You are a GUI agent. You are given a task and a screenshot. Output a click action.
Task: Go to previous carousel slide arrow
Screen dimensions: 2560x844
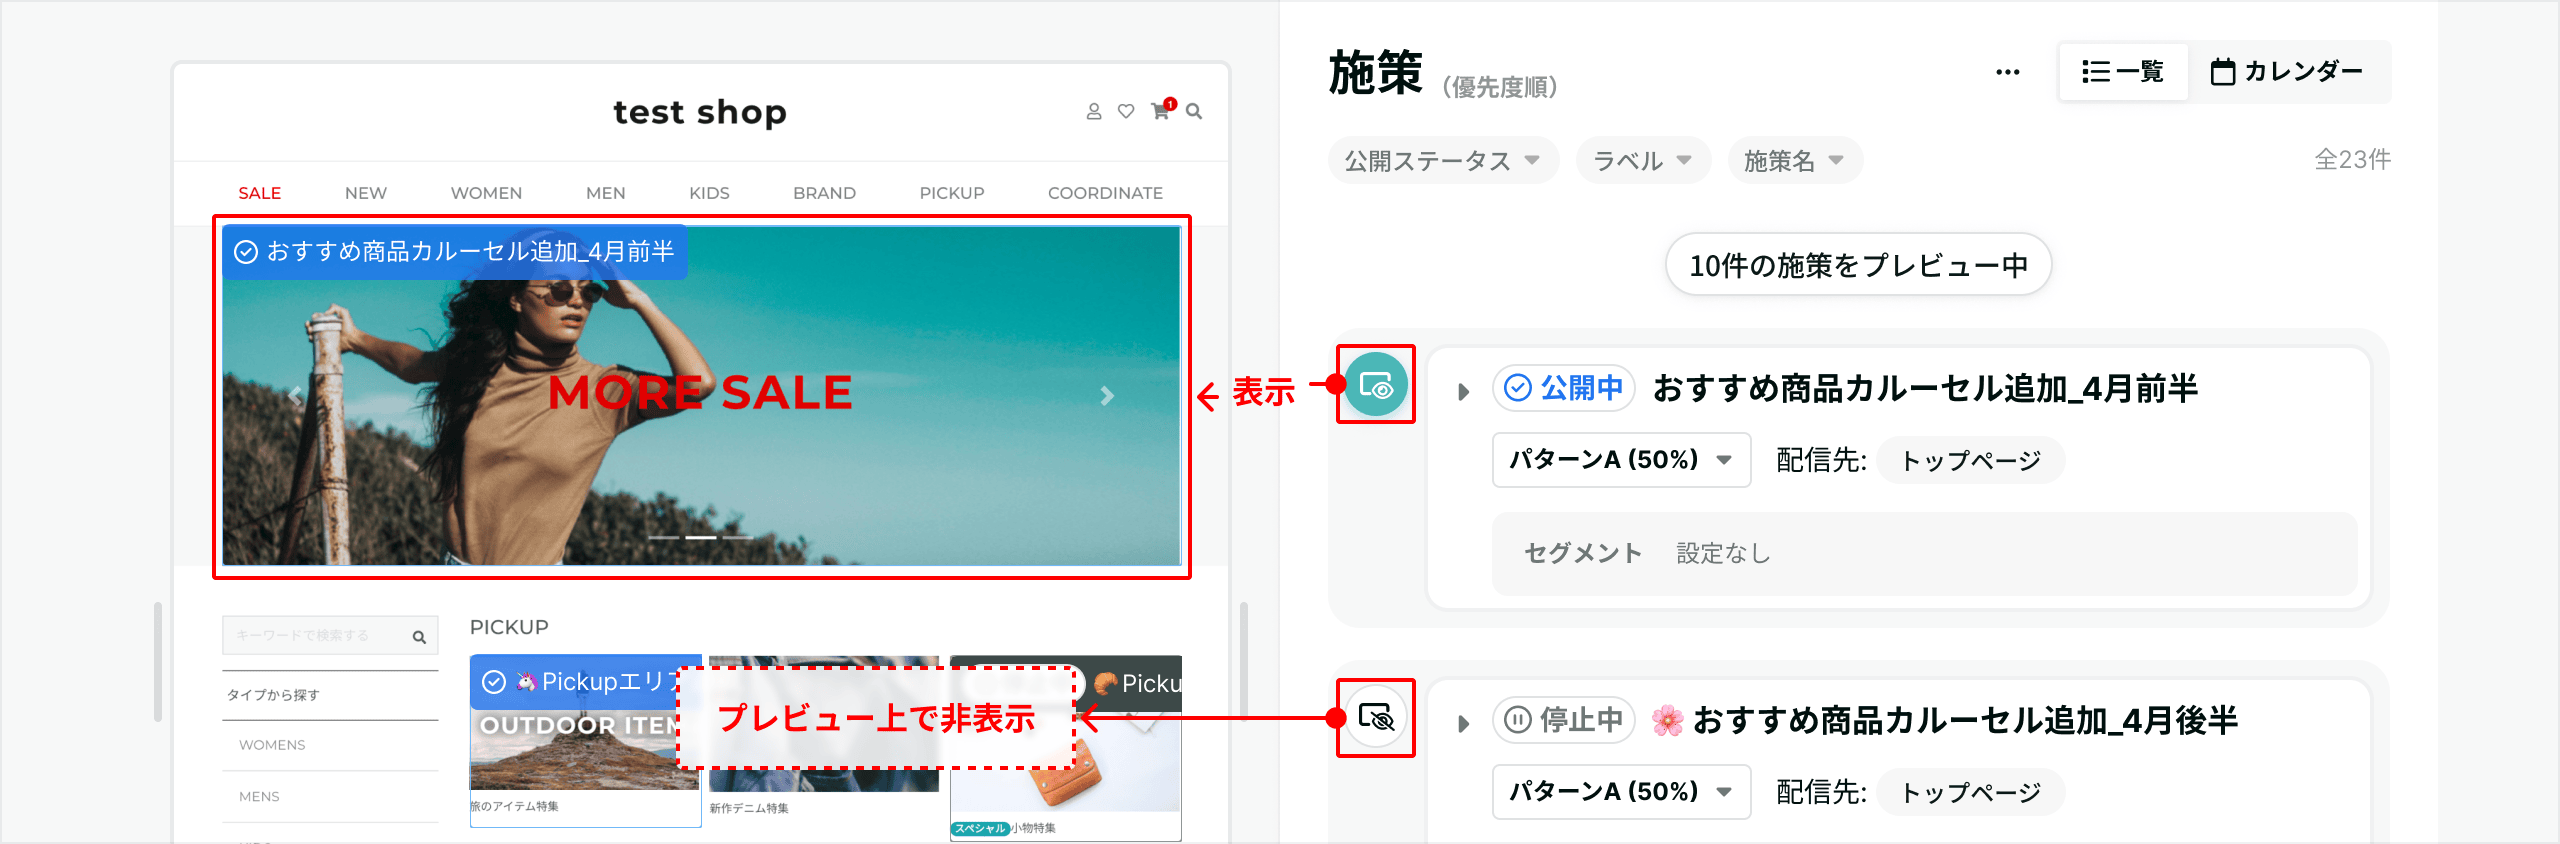click(295, 396)
